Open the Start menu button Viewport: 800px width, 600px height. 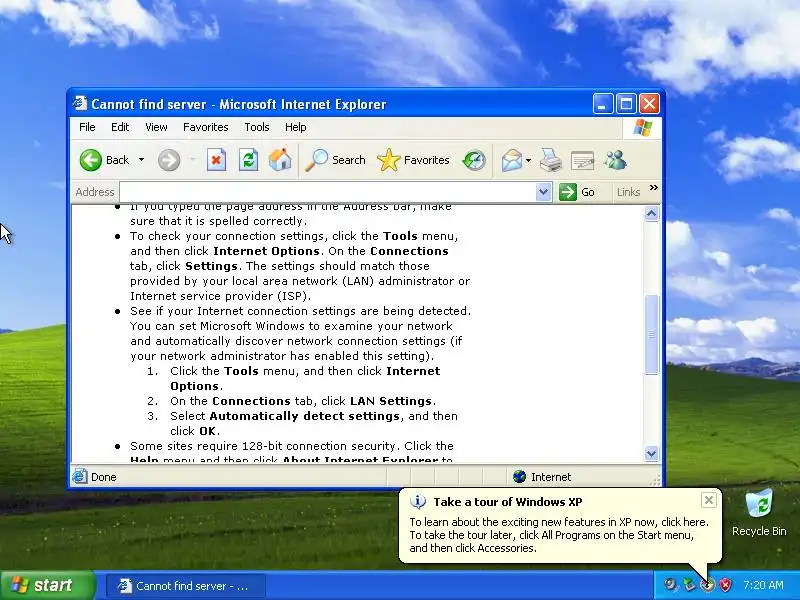point(48,585)
